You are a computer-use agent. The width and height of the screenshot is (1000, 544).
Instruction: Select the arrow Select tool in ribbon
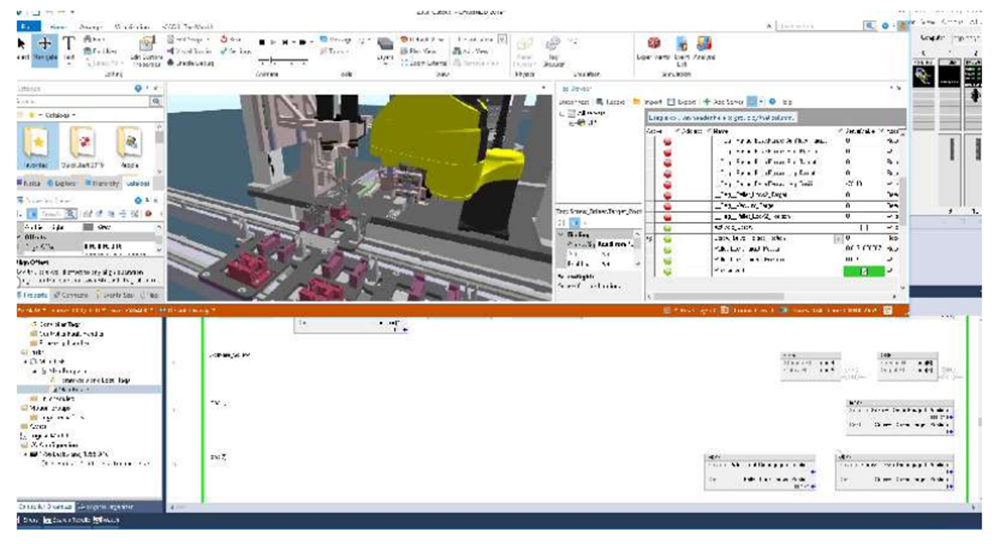(x=22, y=47)
